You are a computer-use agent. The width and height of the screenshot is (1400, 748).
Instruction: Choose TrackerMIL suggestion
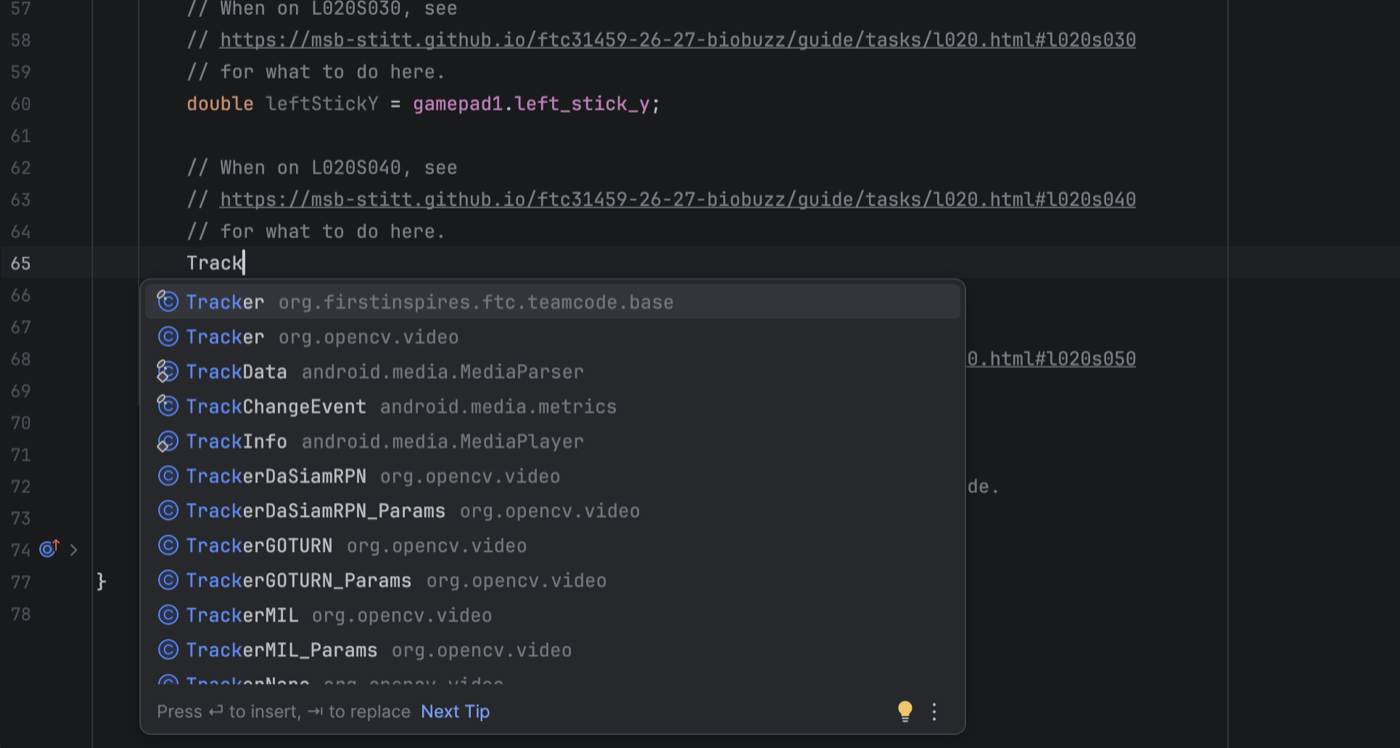[x=553, y=615]
